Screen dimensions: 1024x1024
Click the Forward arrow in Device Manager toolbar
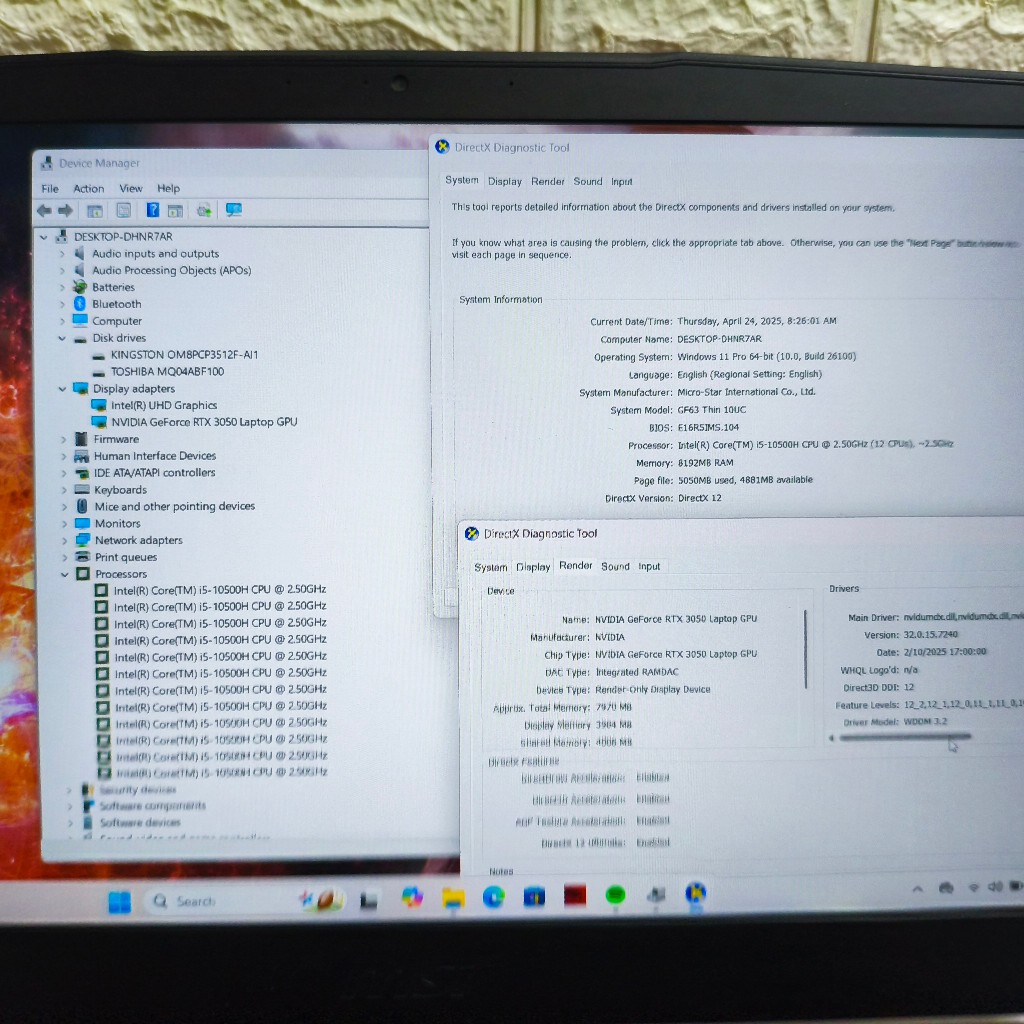[65, 210]
